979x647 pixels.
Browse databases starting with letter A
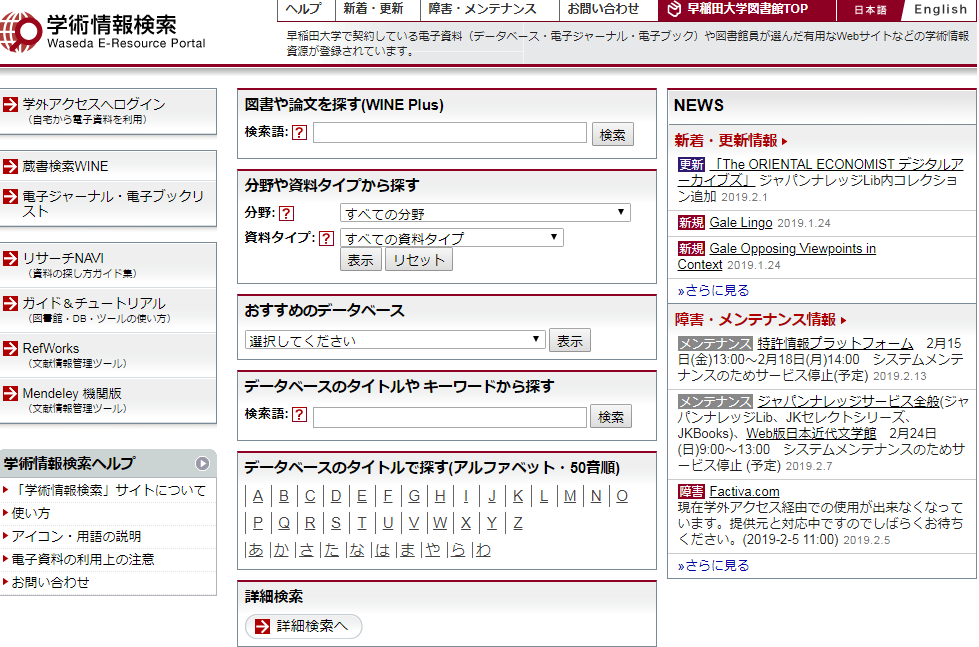pos(258,496)
